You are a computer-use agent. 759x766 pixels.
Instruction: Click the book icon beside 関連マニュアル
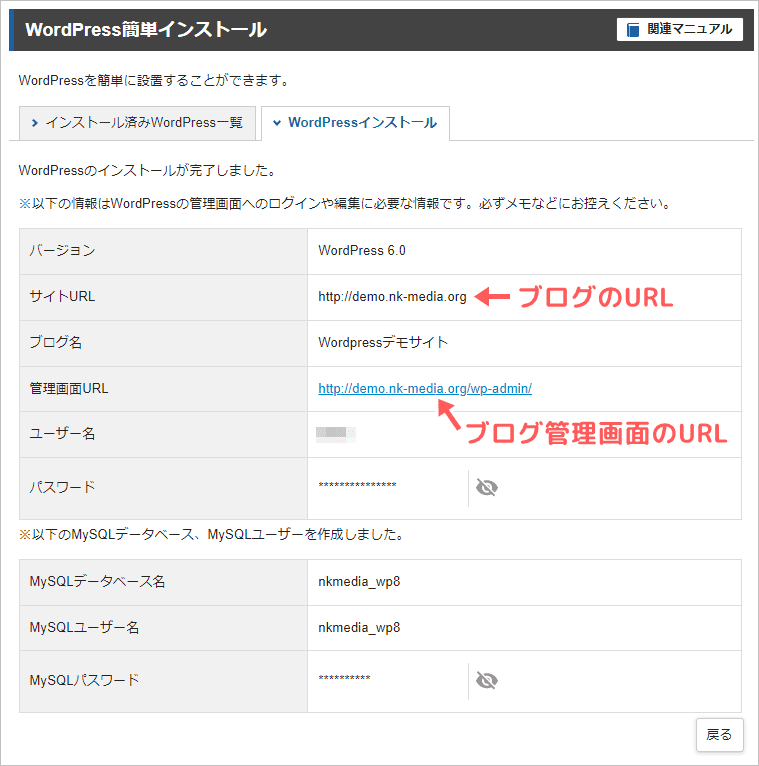click(633, 30)
